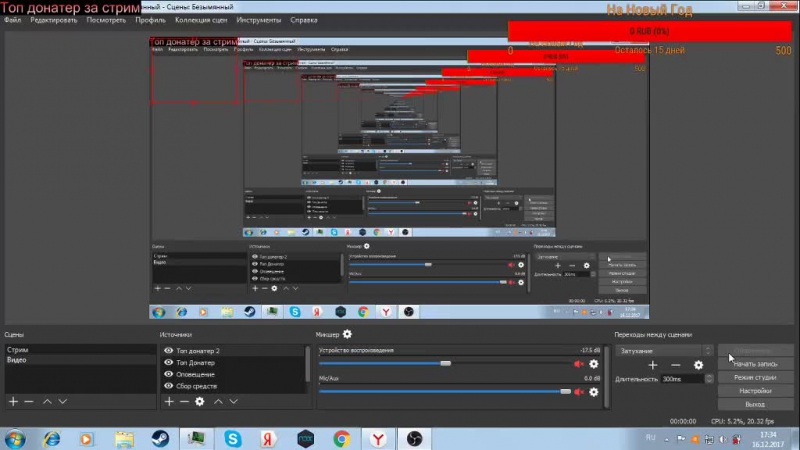Hide the Сбор средств source

(168, 386)
